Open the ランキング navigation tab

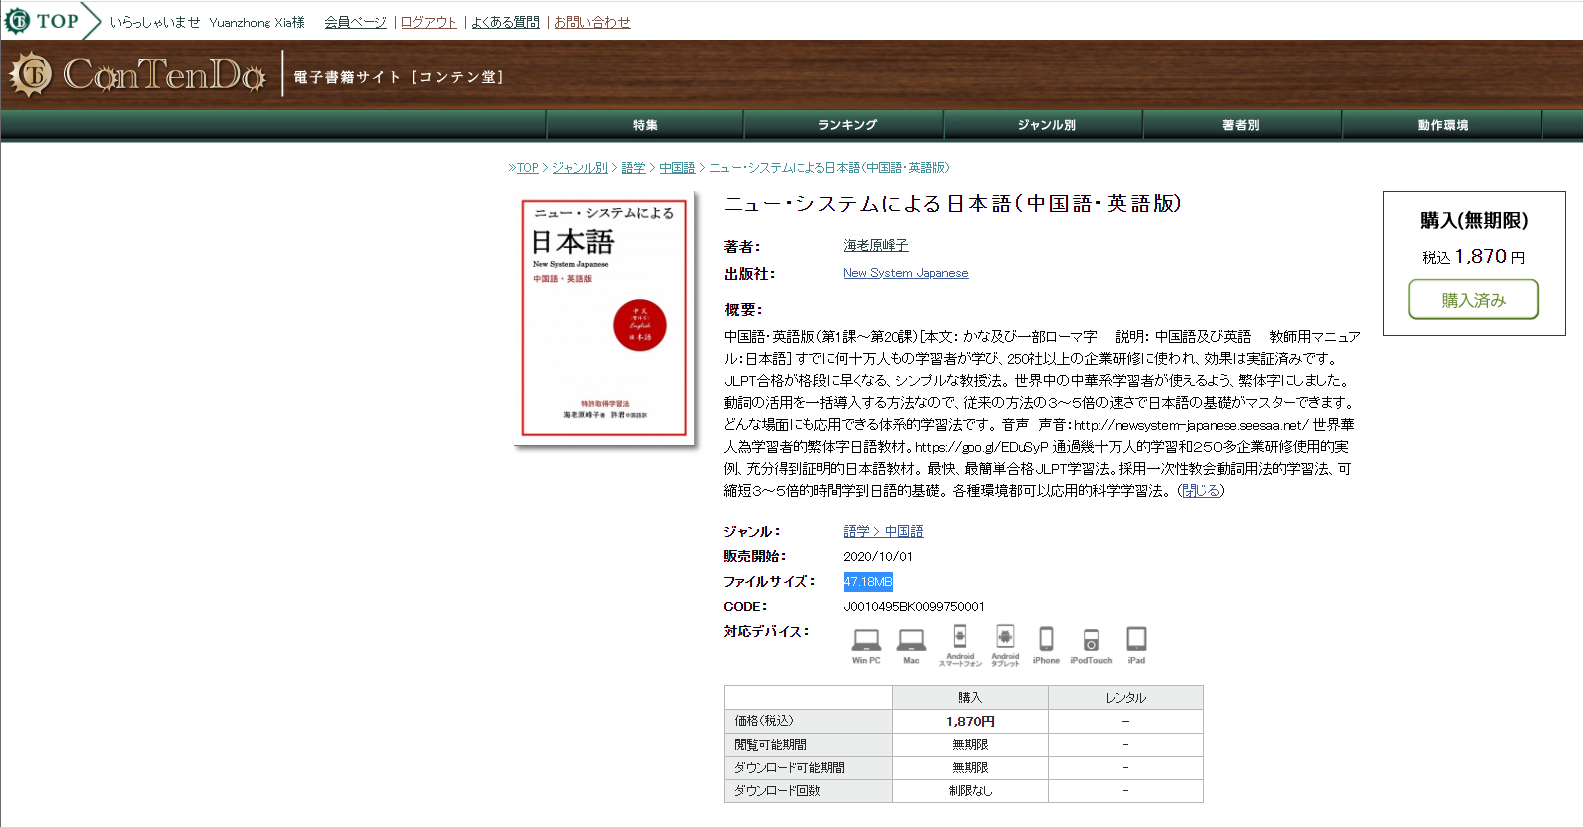point(846,125)
